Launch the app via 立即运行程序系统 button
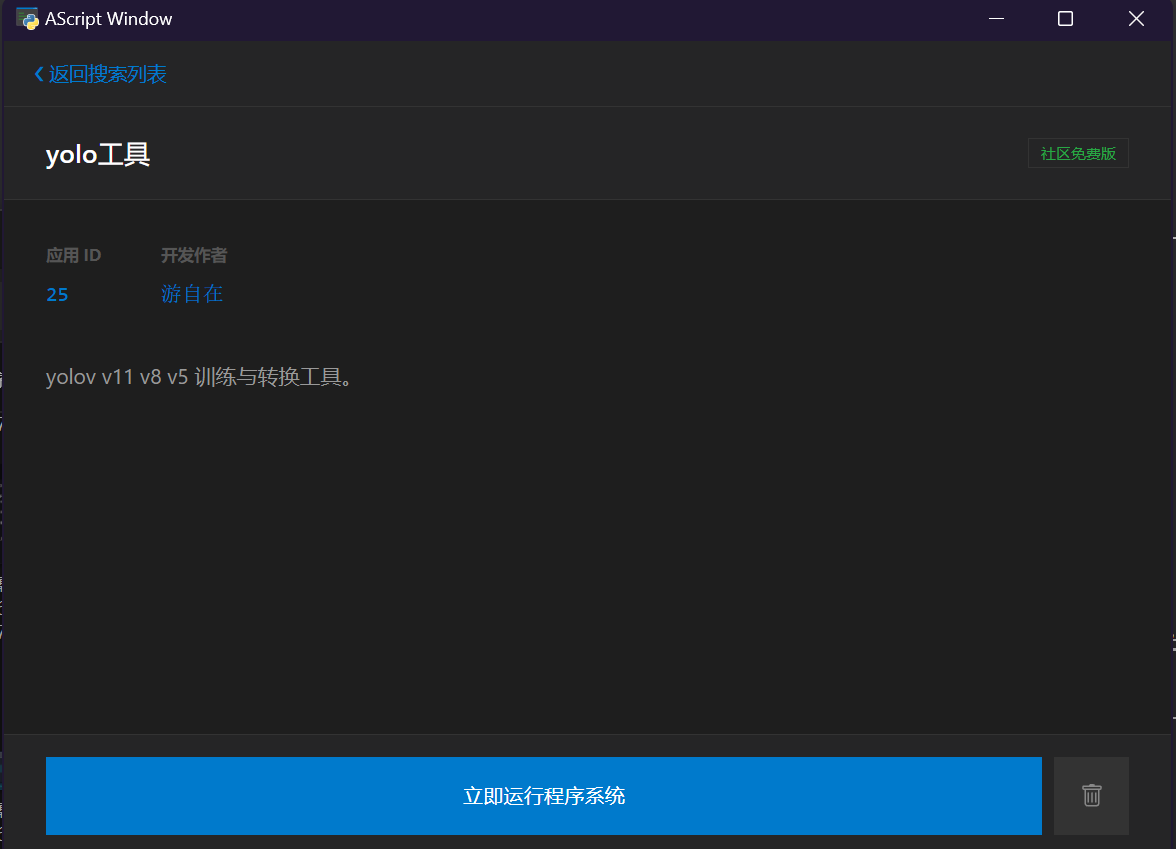The width and height of the screenshot is (1176, 849). 543,796
